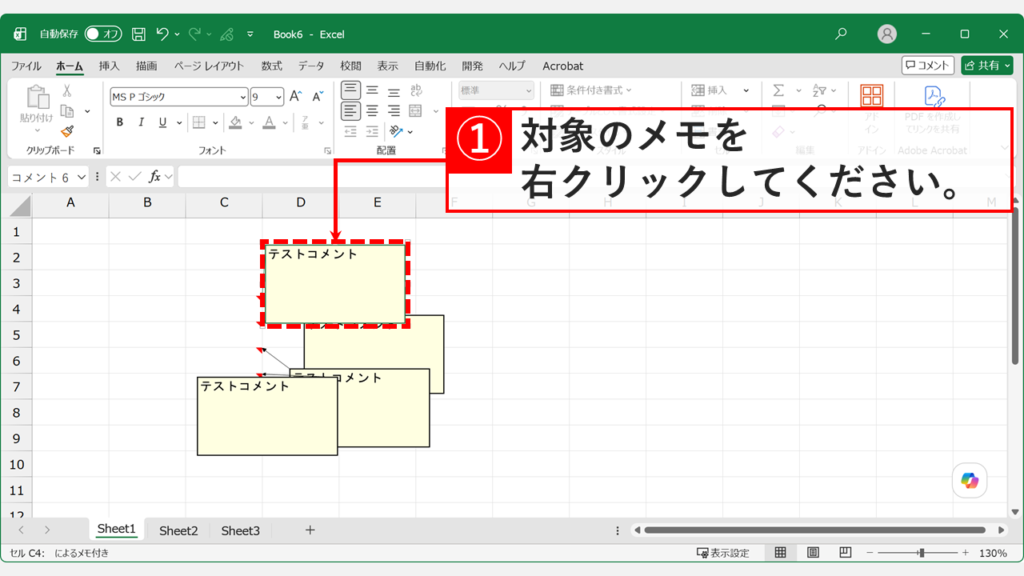The image size is (1024, 576).
Task: Switch to the 挿入 ribbon tab
Action: pyautogui.click(x=109, y=66)
